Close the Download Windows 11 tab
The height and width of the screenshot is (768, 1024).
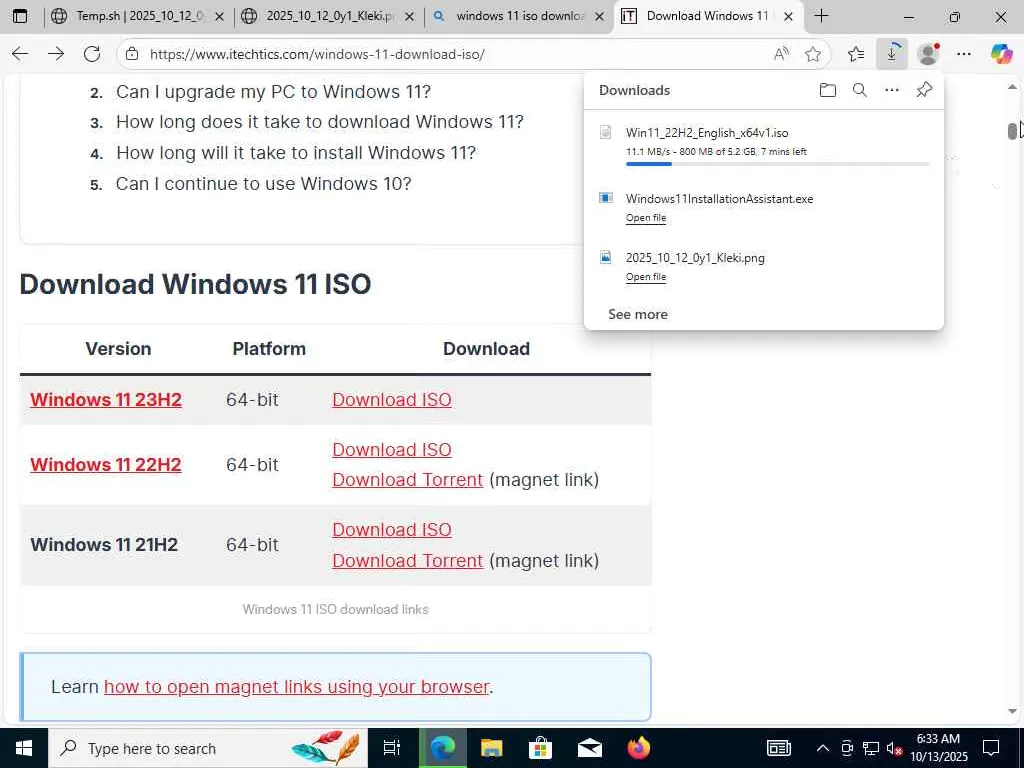(x=788, y=17)
